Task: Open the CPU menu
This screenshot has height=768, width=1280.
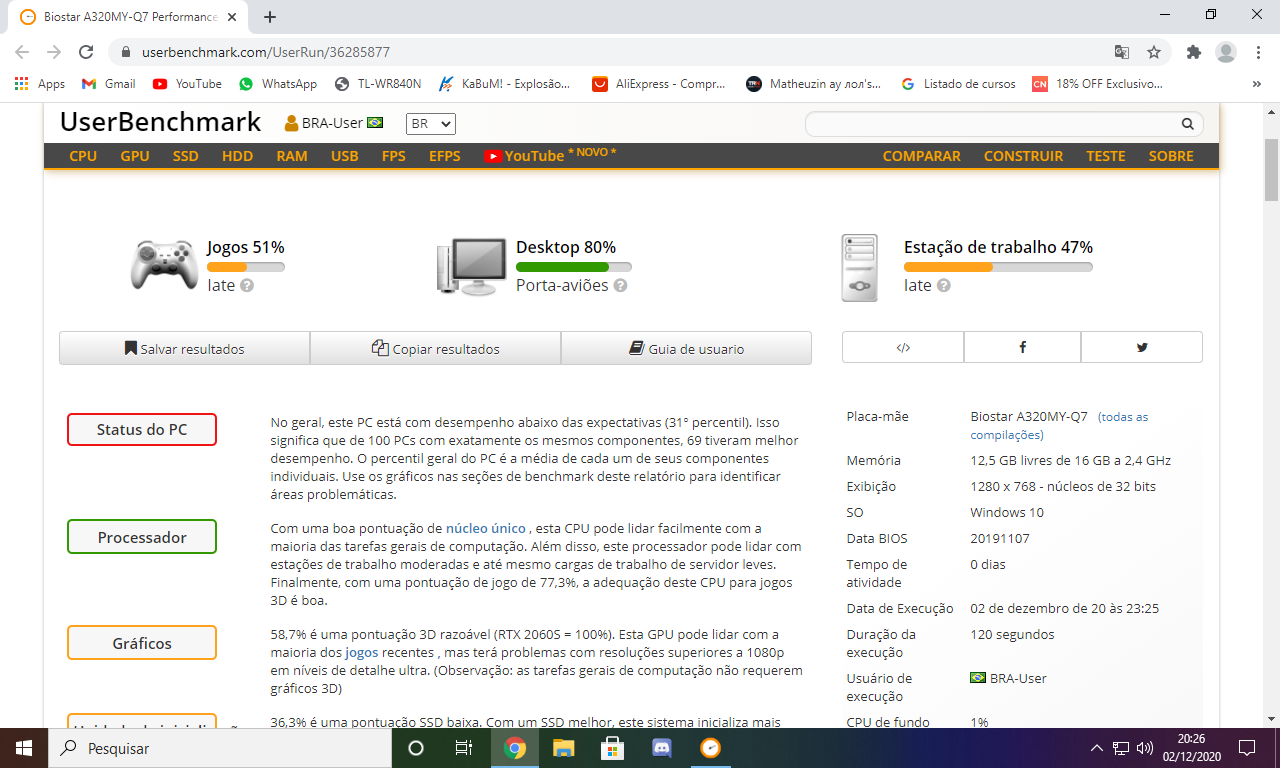Action: pyautogui.click(x=83, y=156)
